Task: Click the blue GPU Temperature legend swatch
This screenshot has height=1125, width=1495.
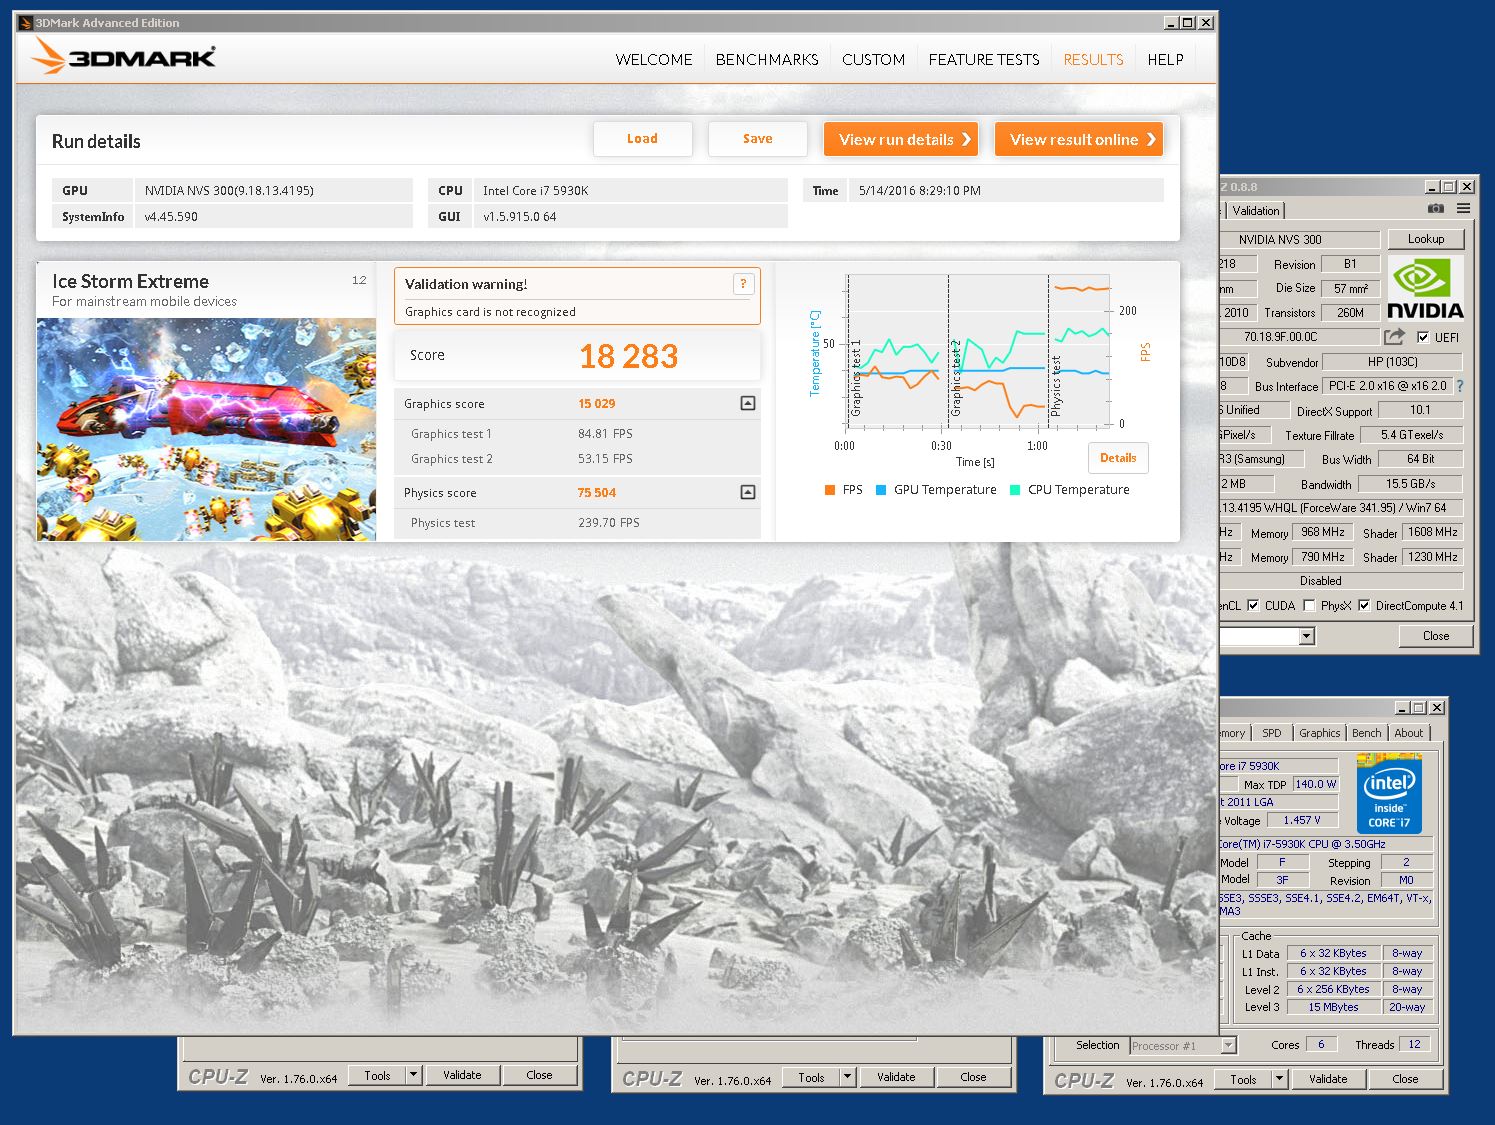Action: 881,490
